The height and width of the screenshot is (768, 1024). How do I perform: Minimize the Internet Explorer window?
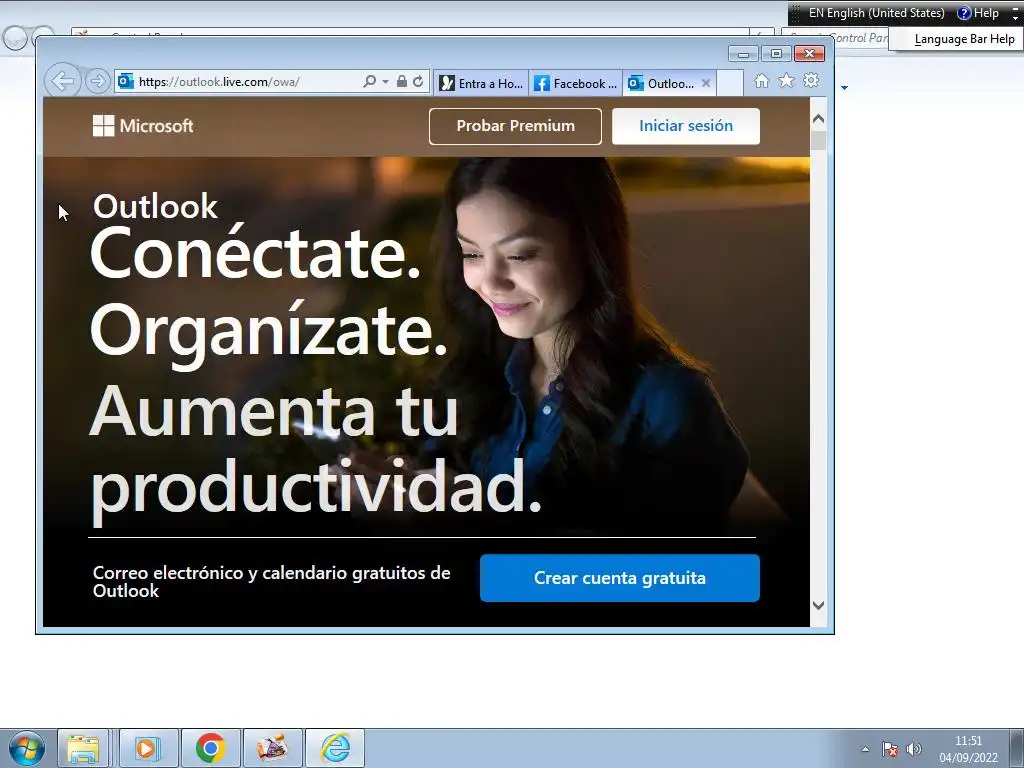coord(743,54)
